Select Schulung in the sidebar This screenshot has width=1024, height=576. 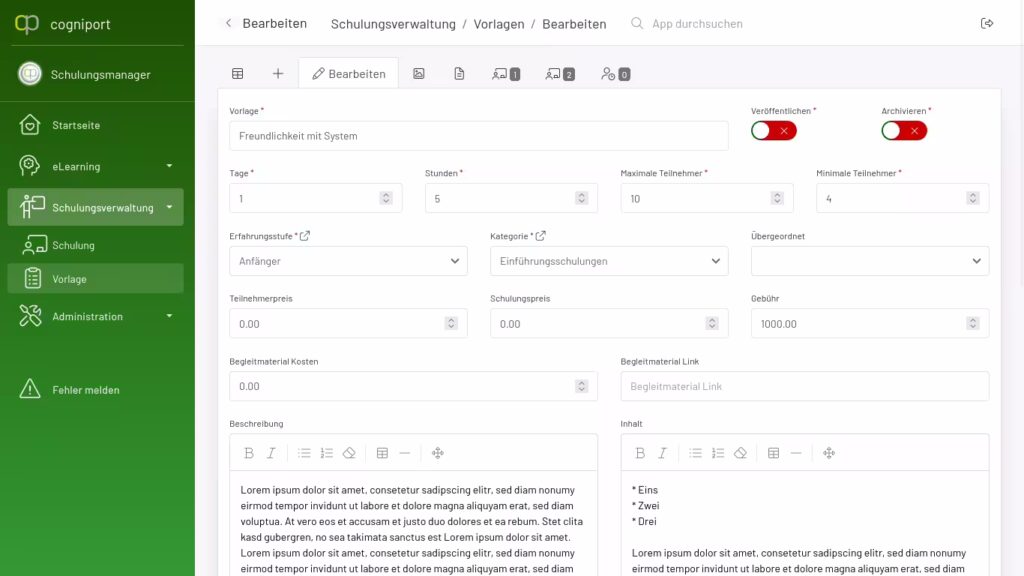pyautogui.click(x=73, y=245)
